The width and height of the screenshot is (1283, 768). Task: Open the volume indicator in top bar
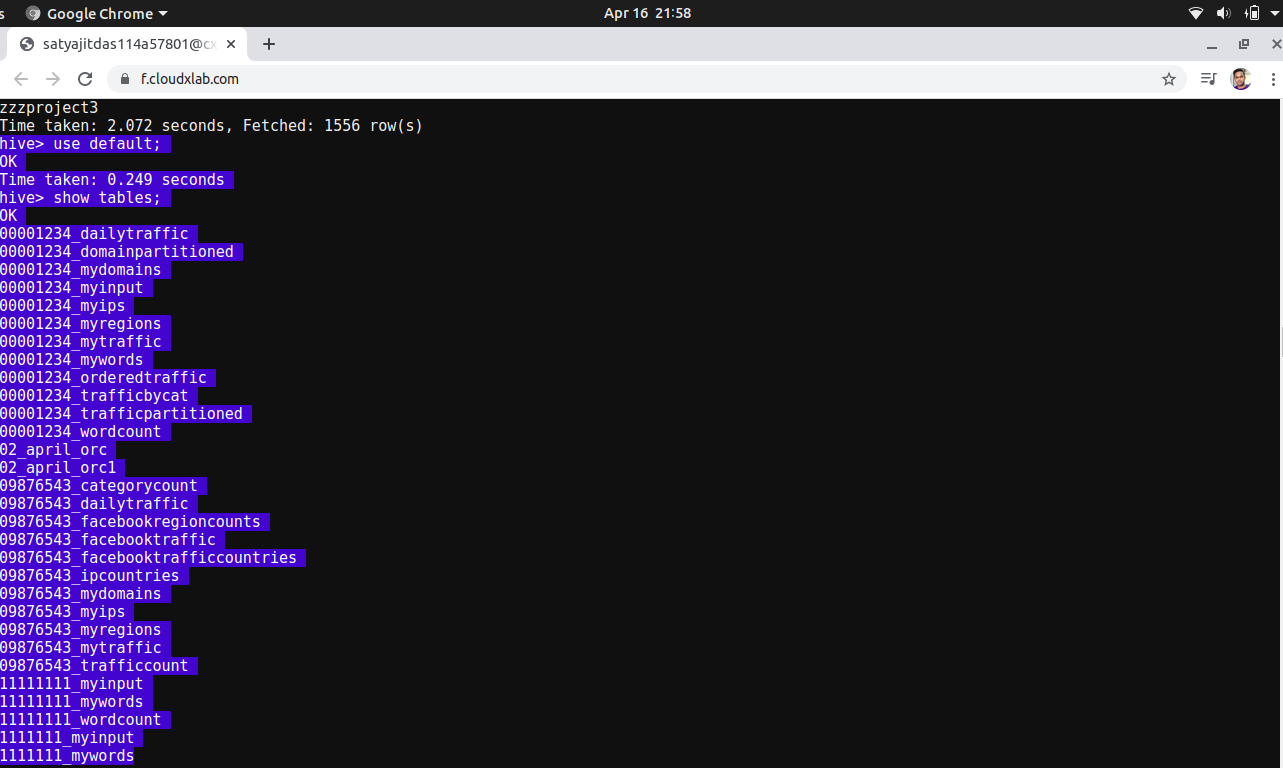tap(1223, 14)
